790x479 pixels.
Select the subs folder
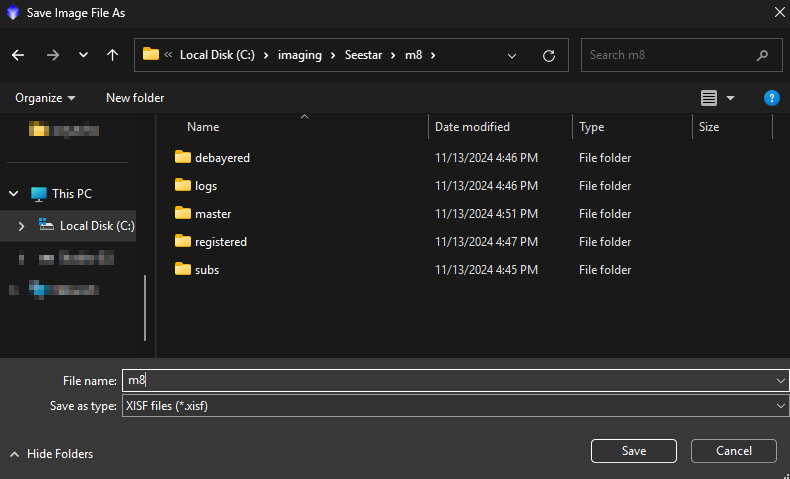[207, 270]
